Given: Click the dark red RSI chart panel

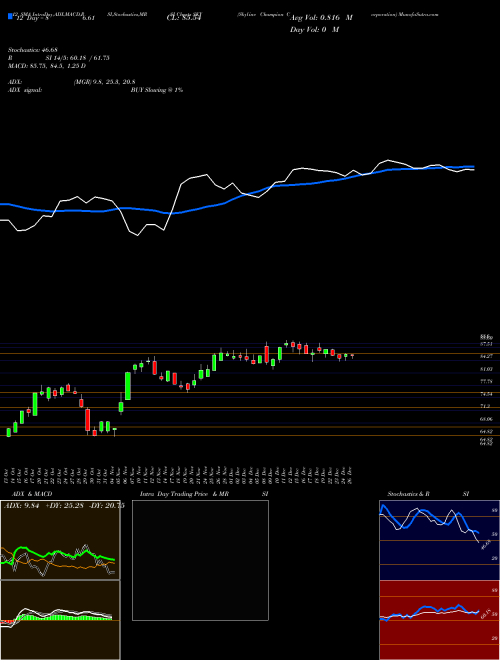Looking at the screenshot, I should [439, 620].
